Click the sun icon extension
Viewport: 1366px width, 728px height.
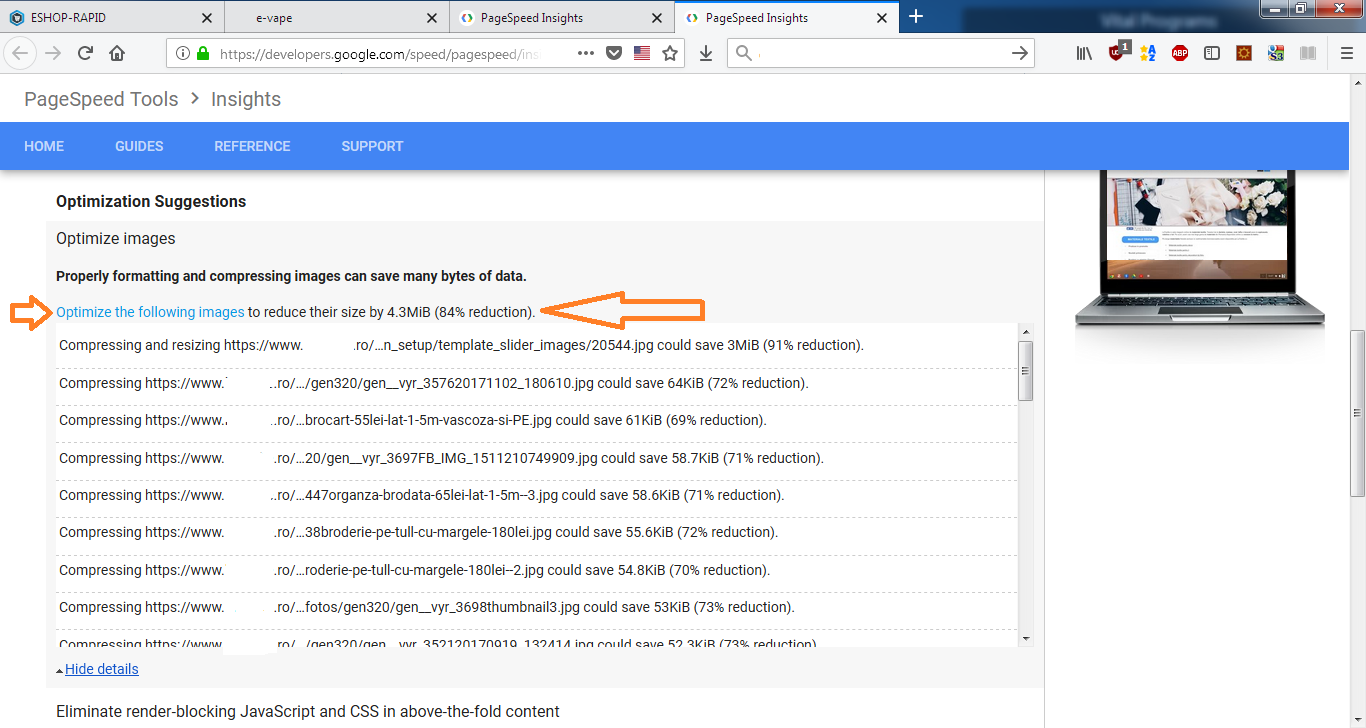(1244, 53)
